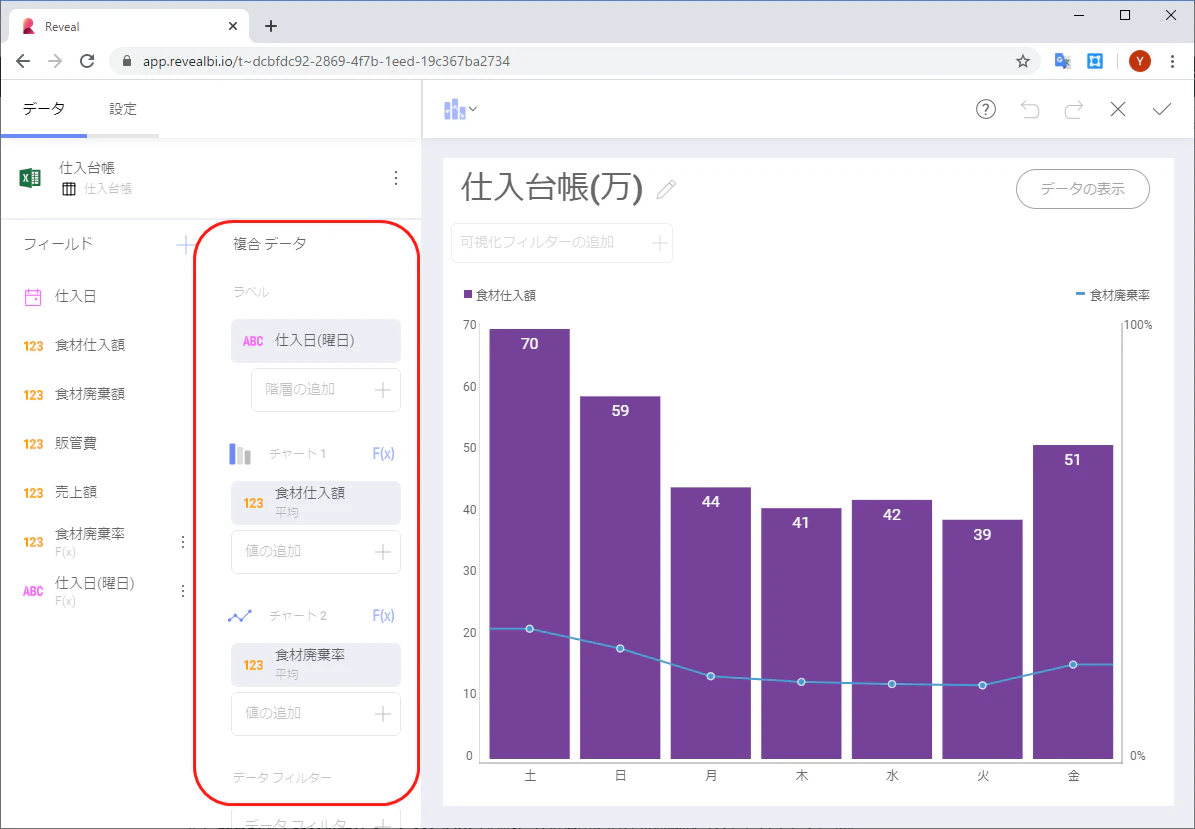Open a new browser tab
The image size is (1195, 829).
[271, 26]
